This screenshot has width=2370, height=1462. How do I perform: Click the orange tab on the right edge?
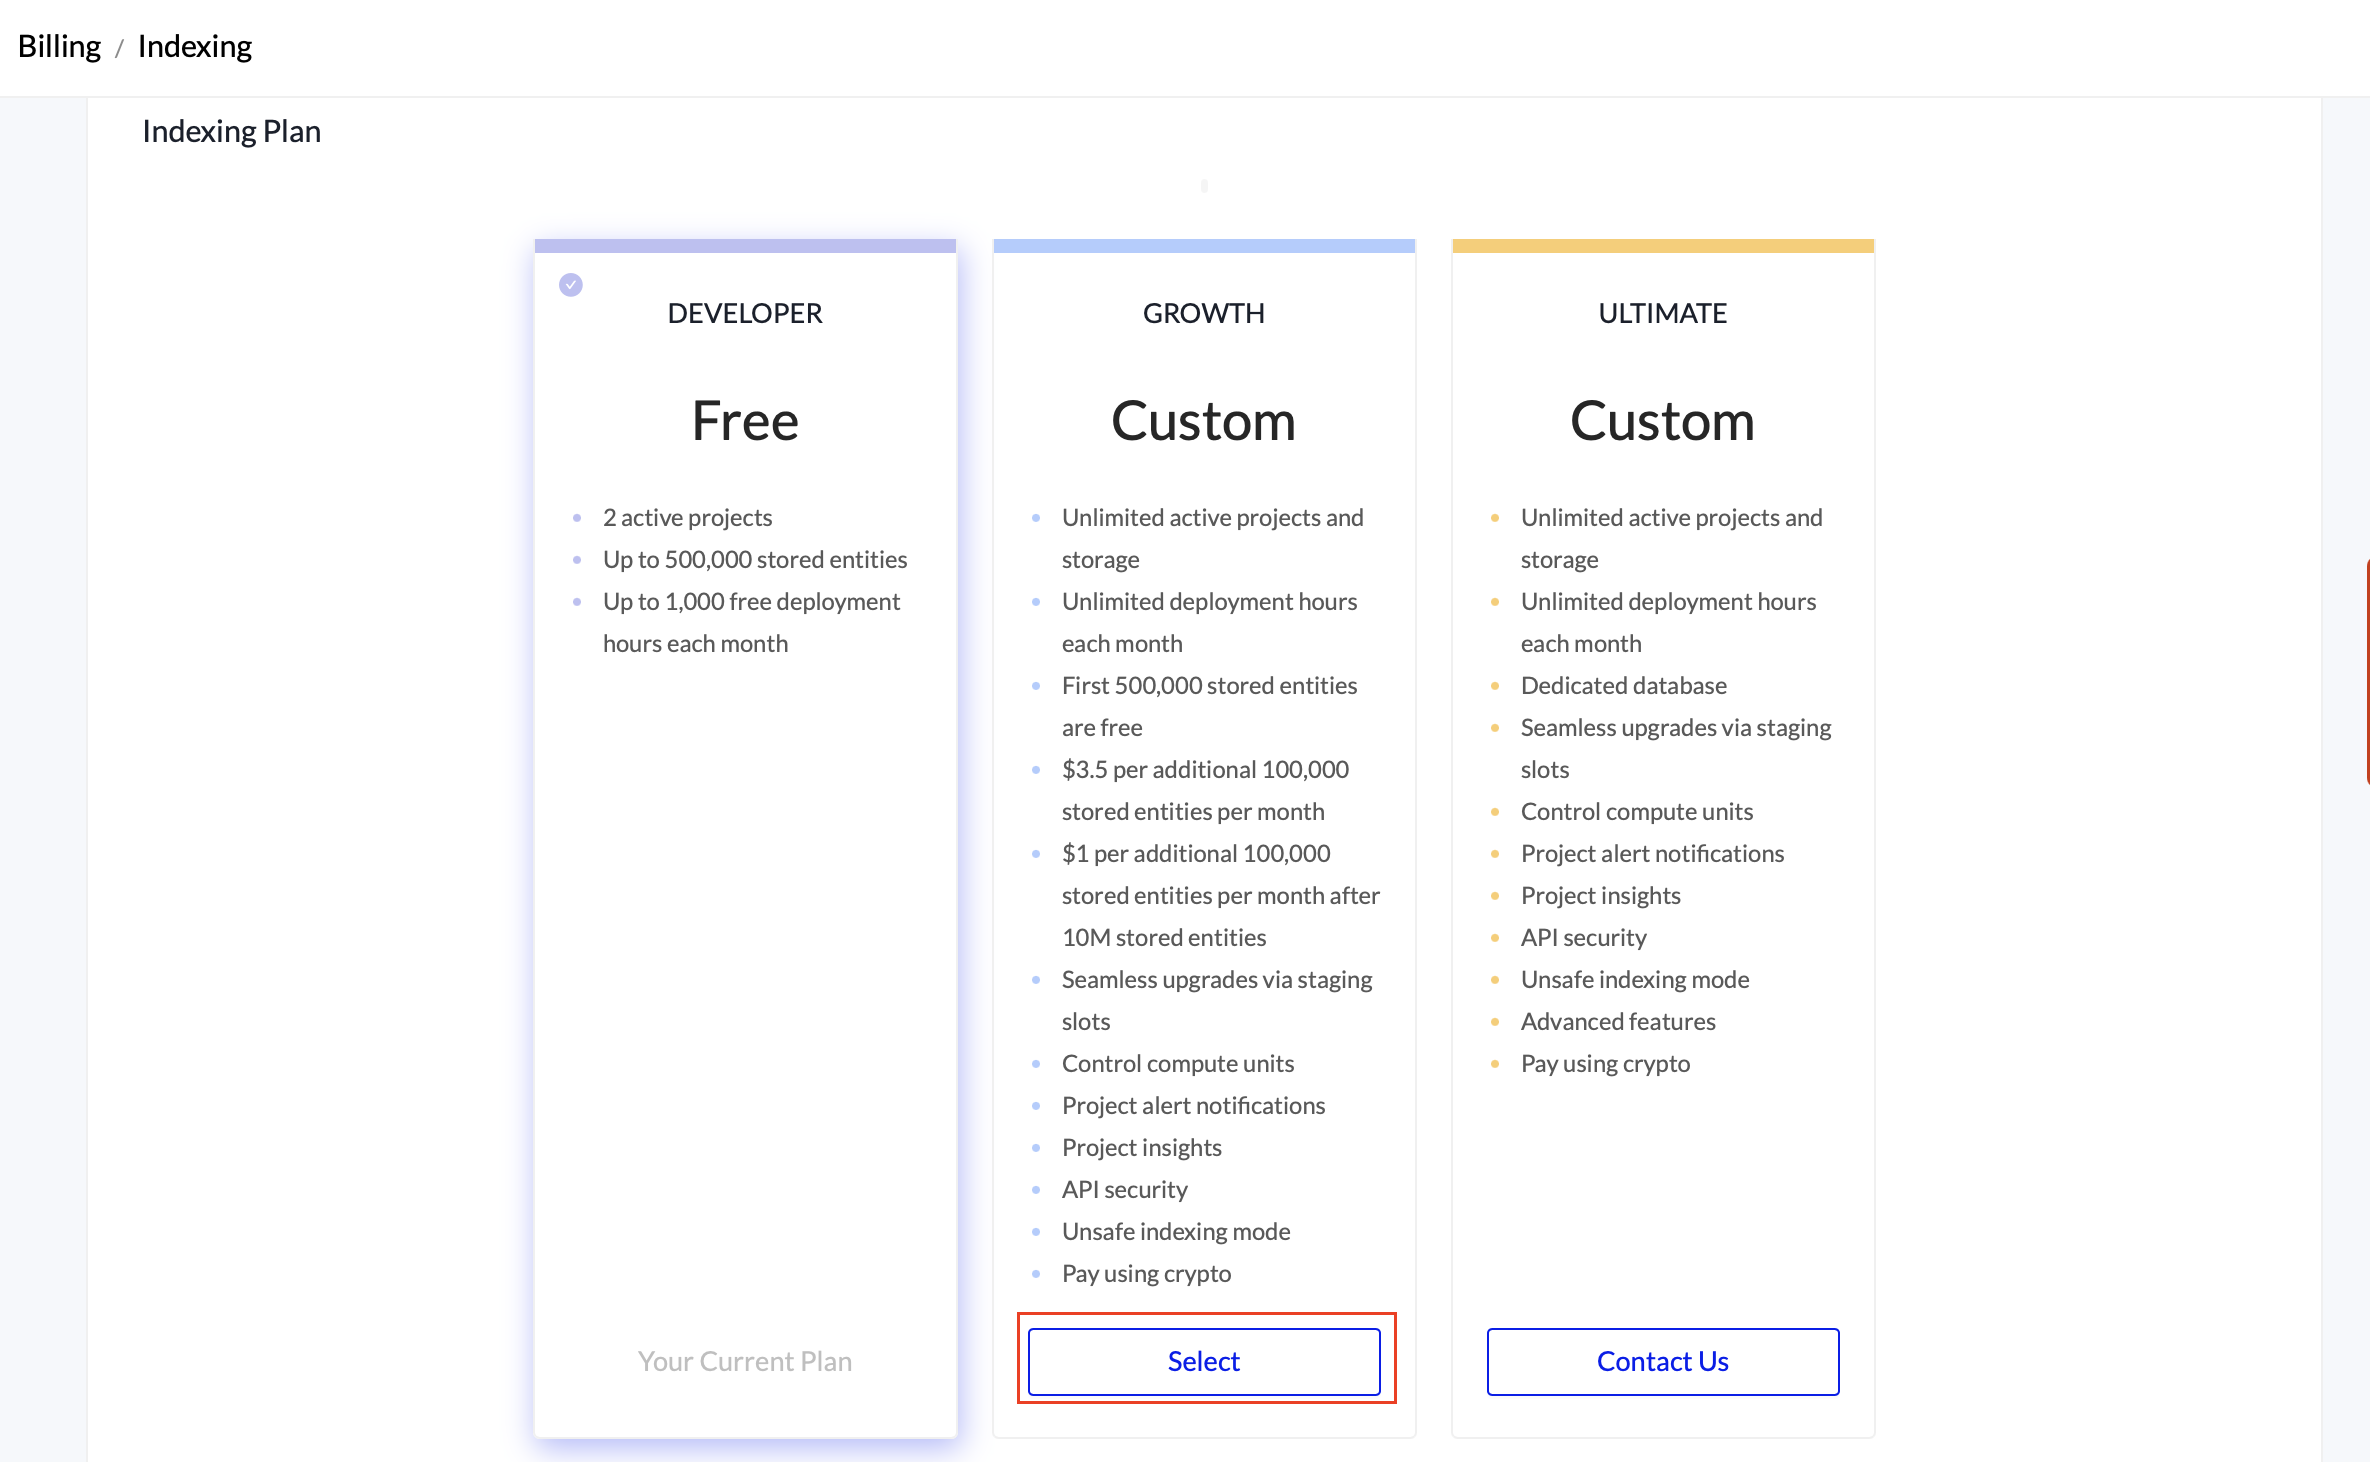pos(2366,672)
